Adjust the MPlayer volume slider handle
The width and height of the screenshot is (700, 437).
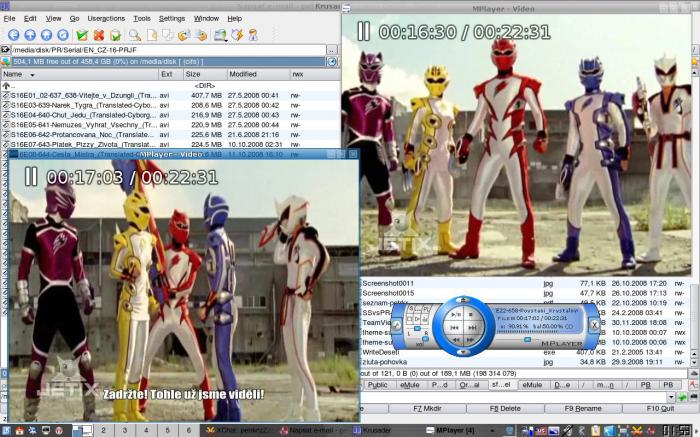425,339
